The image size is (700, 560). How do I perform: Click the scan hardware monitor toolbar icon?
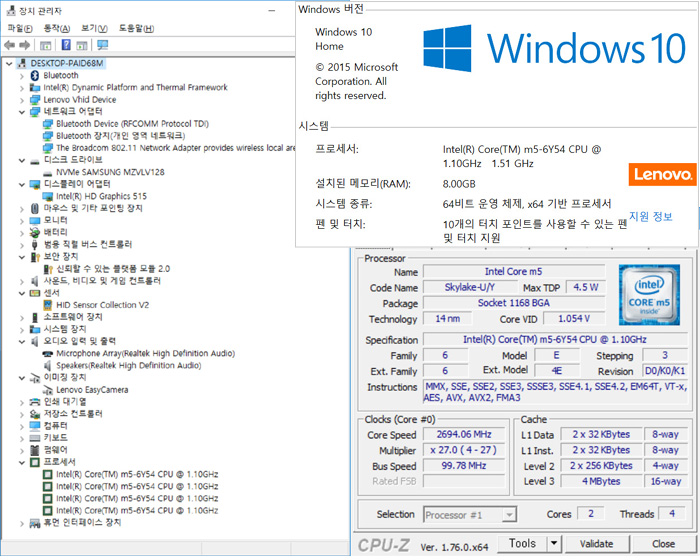tap(103, 45)
